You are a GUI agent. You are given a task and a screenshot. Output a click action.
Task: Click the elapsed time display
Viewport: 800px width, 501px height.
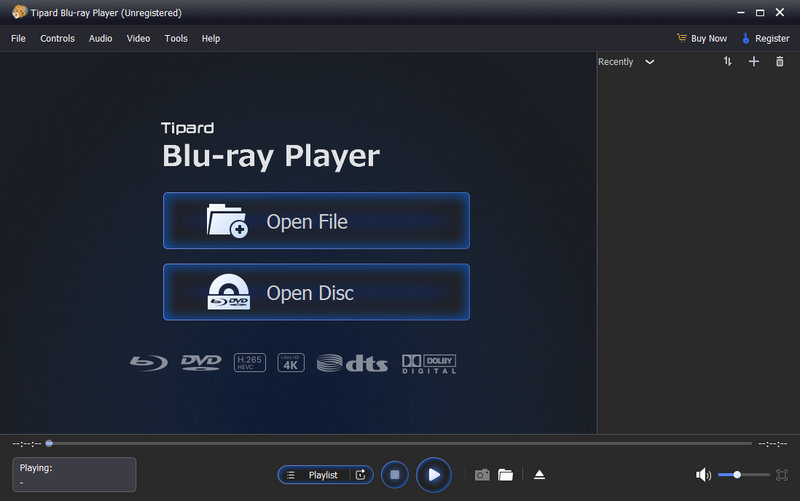[x=27, y=444]
